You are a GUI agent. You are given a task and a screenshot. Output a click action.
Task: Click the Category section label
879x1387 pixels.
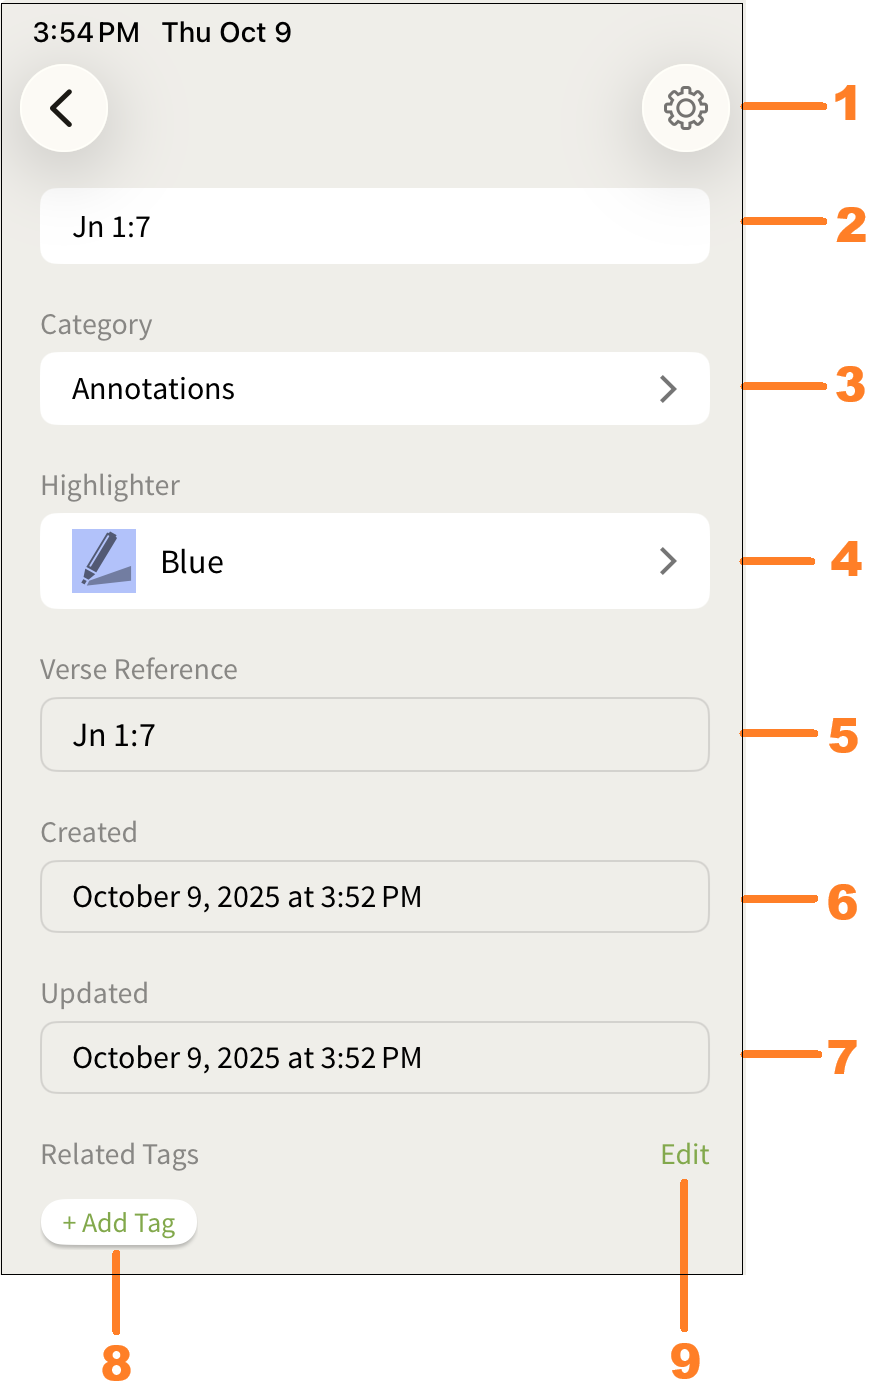96,325
